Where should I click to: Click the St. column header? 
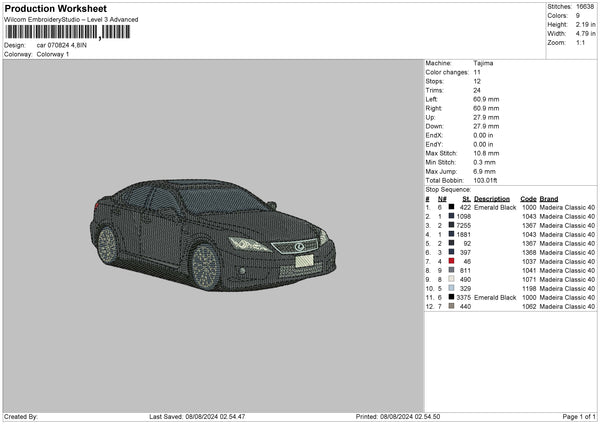click(x=466, y=198)
